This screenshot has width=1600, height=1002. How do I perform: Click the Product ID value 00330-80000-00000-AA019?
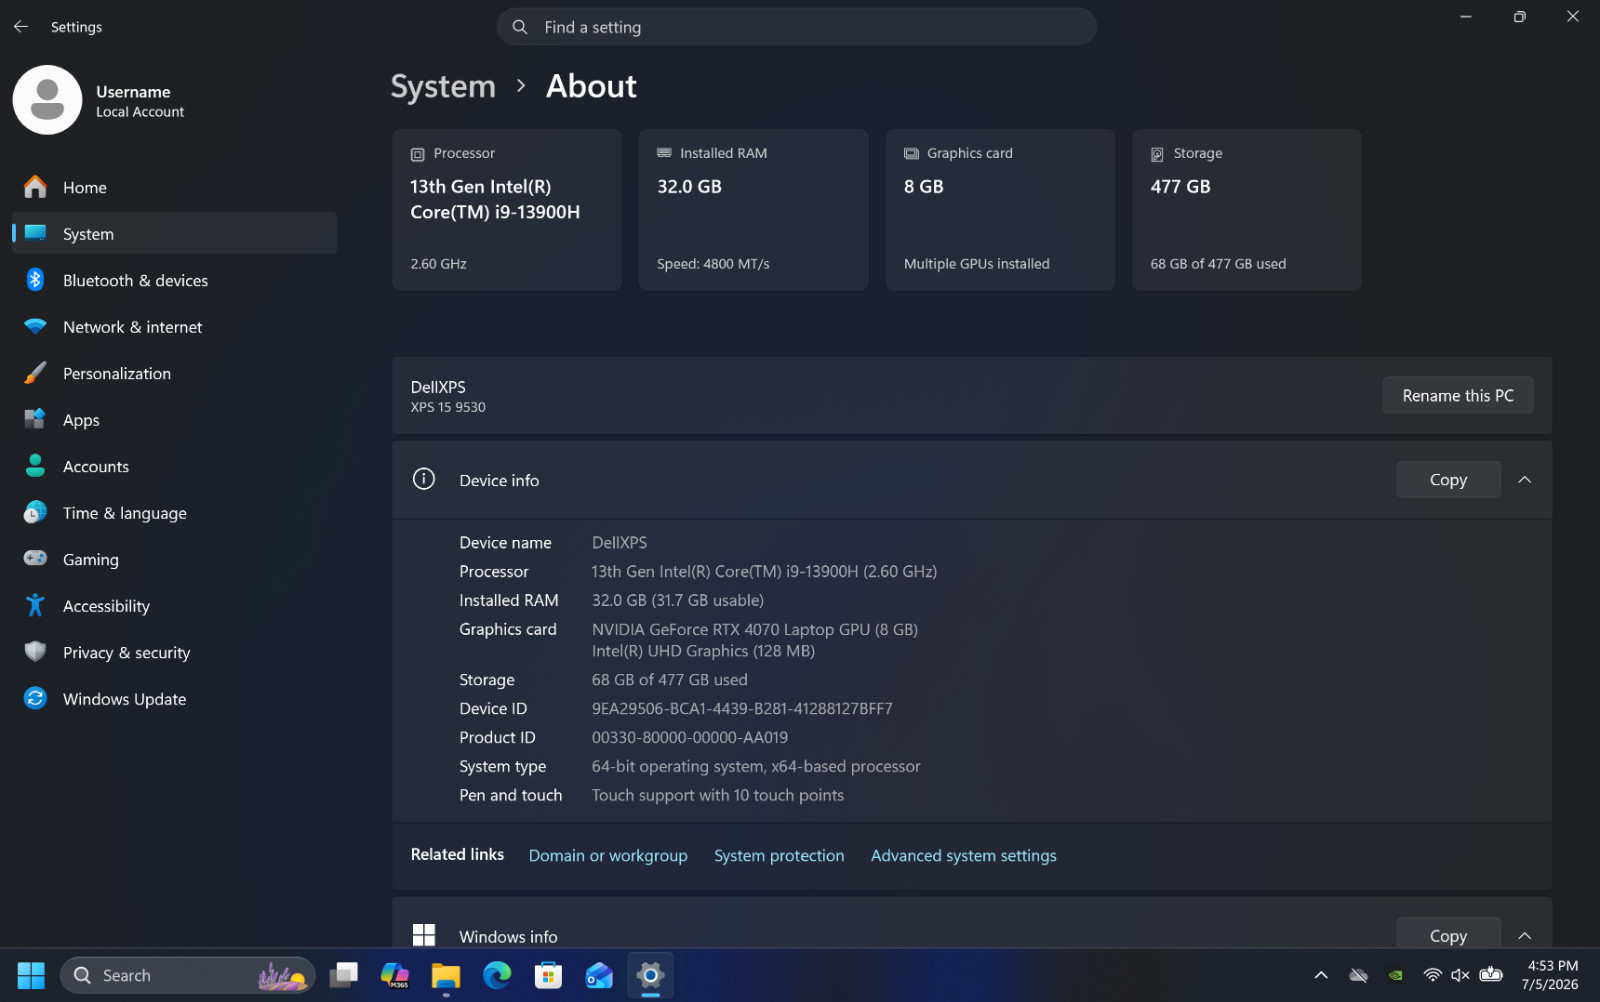(x=690, y=737)
